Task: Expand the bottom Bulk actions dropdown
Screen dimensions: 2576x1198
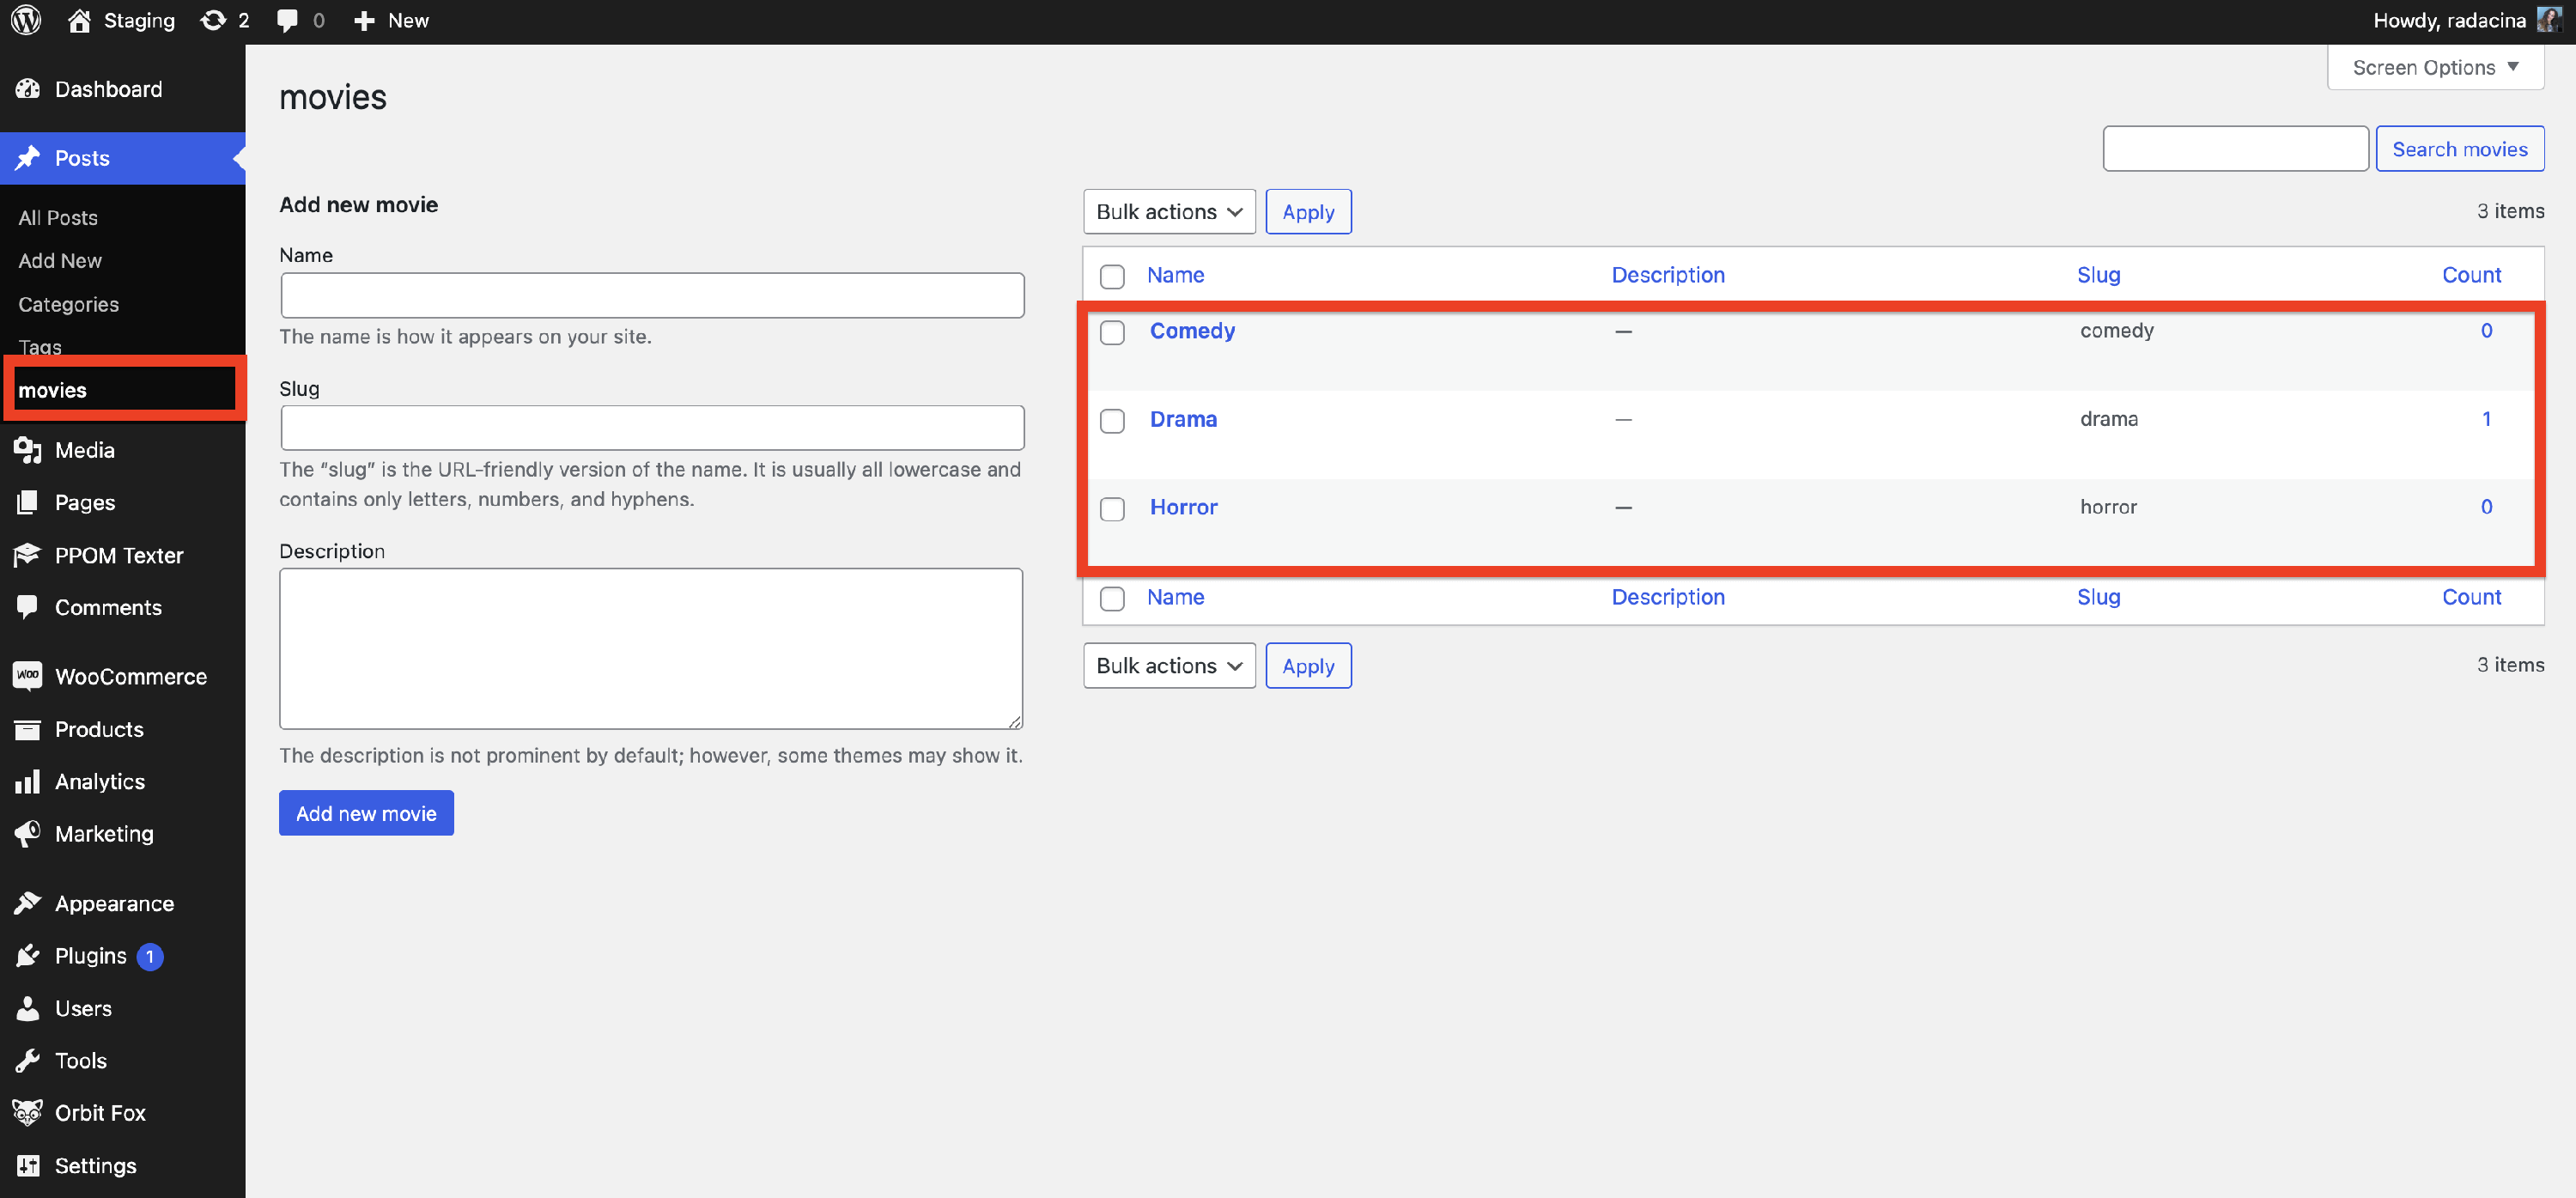Action: point(1168,665)
